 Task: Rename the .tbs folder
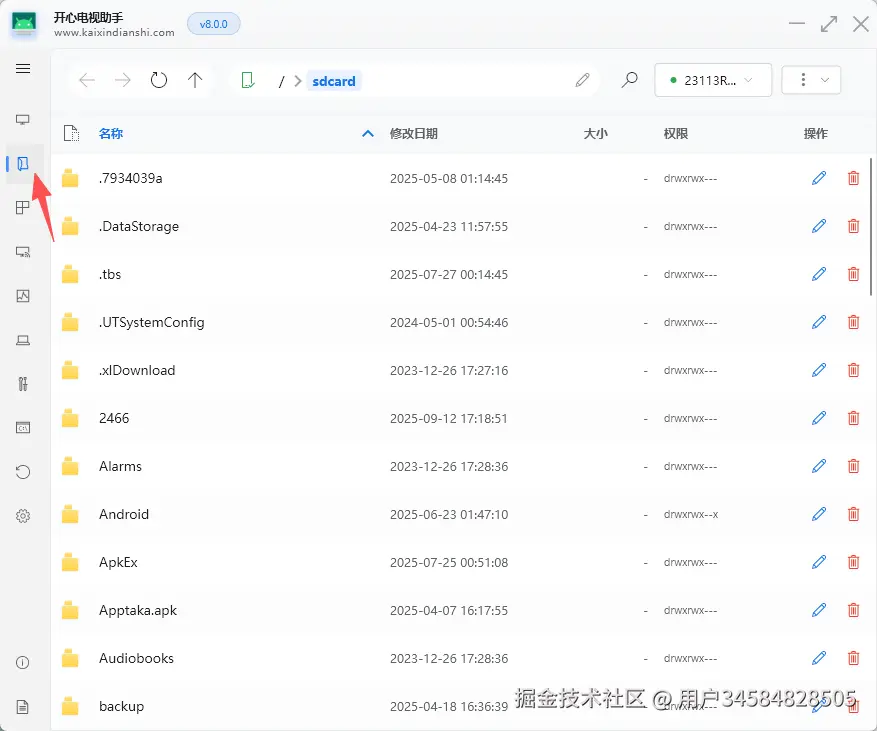point(819,275)
